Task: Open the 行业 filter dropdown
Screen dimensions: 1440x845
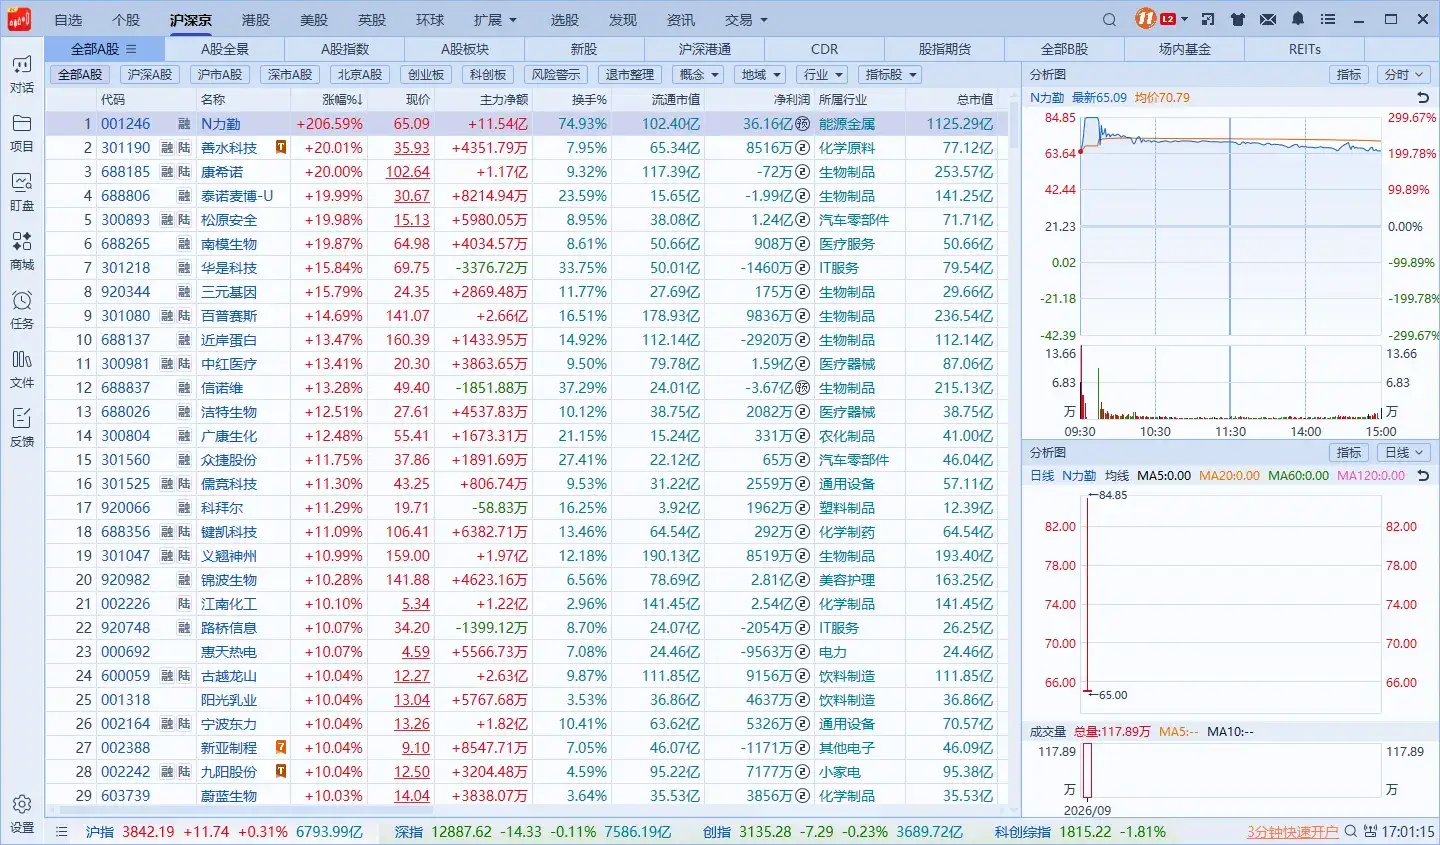Action: [823, 74]
